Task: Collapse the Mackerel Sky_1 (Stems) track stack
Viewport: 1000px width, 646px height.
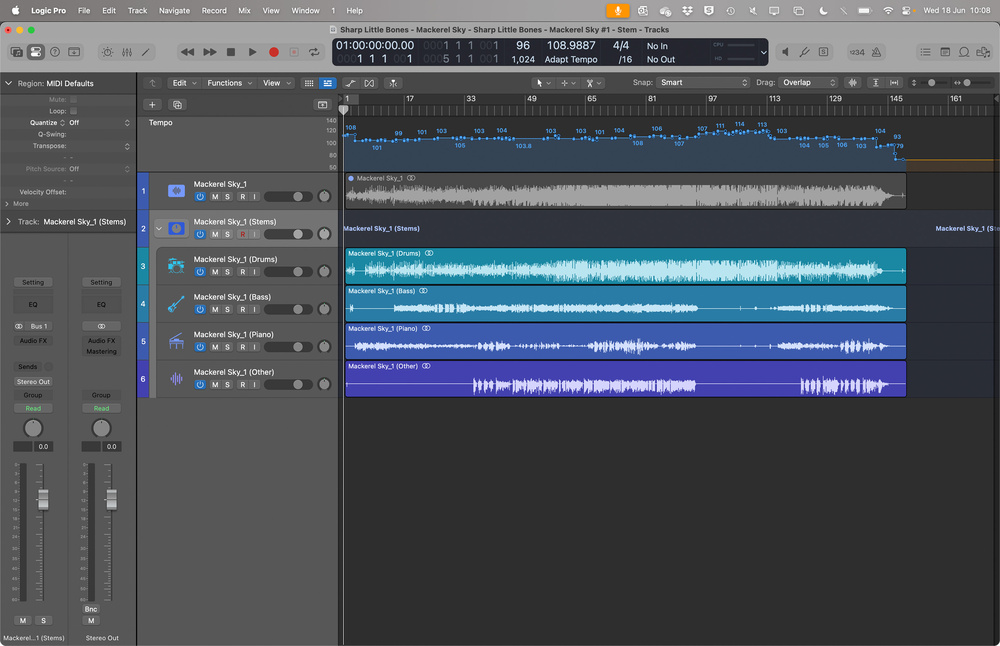Action: coord(159,228)
